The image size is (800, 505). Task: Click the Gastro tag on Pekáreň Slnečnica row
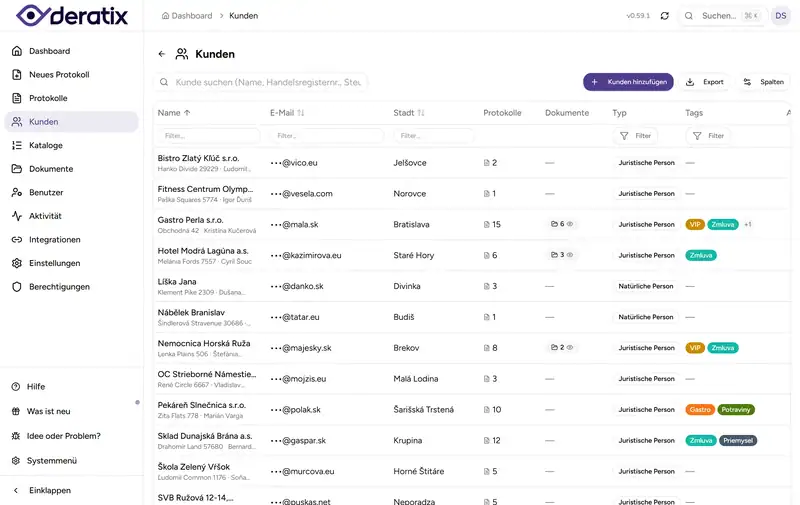(700, 410)
